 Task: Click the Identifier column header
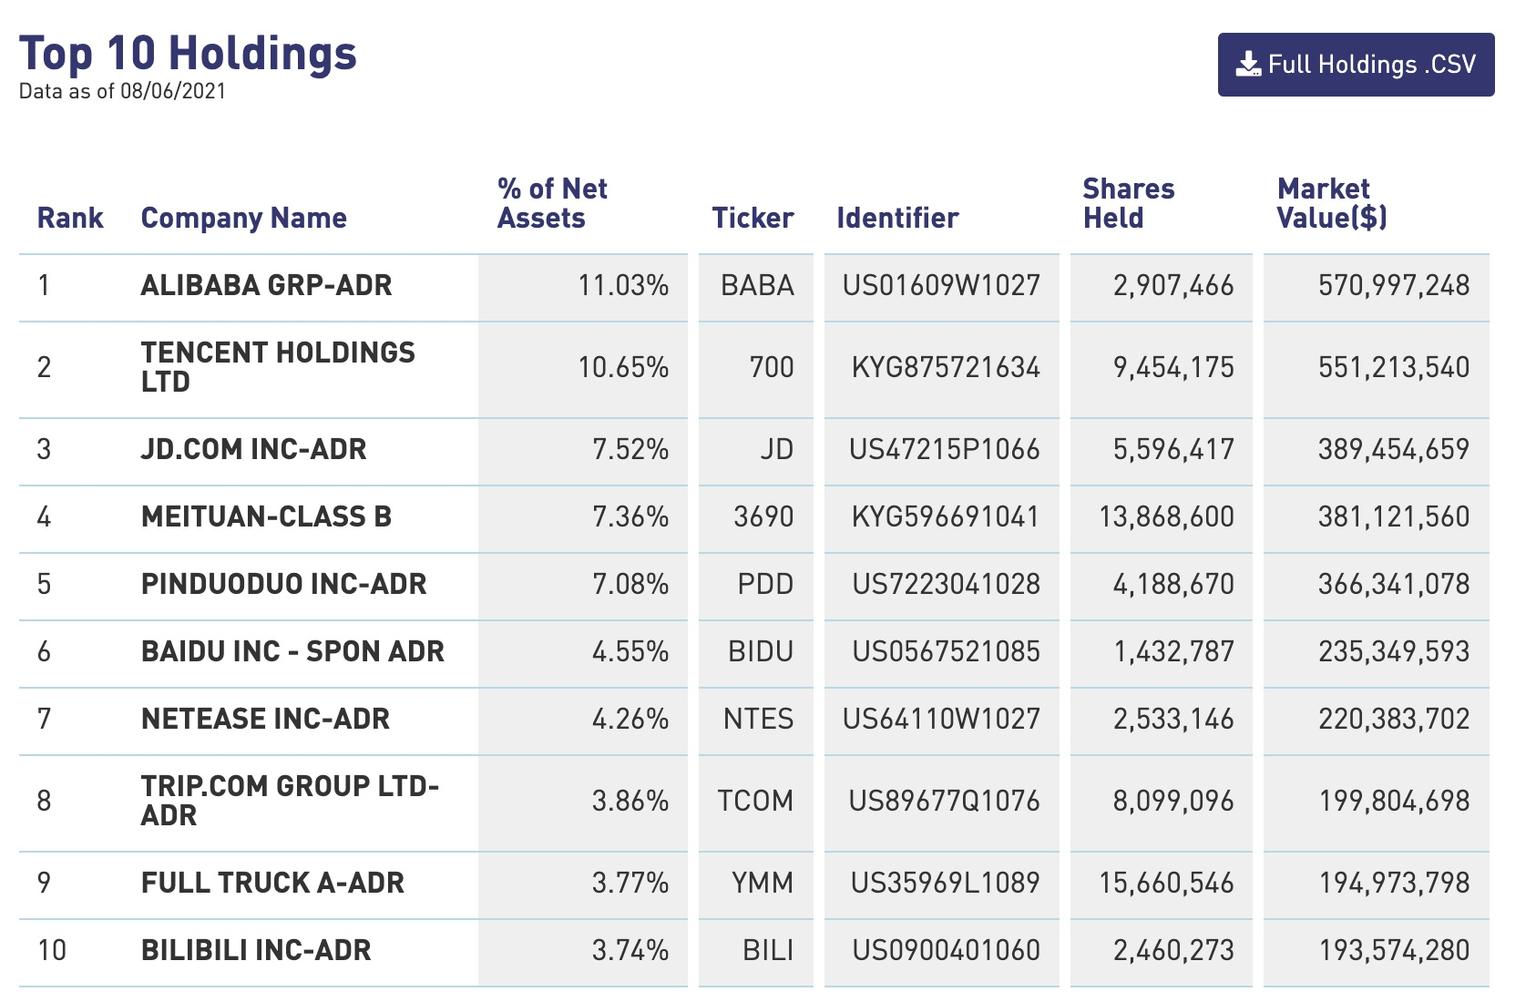[897, 218]
